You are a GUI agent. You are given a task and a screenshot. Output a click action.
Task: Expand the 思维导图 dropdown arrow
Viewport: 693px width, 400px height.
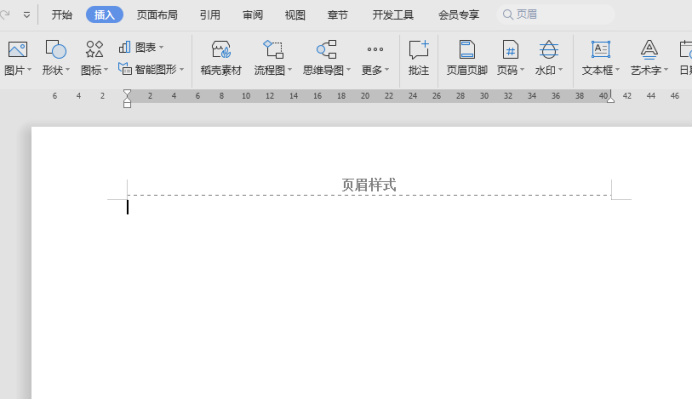pyautogui.click(x=348, y=70)
